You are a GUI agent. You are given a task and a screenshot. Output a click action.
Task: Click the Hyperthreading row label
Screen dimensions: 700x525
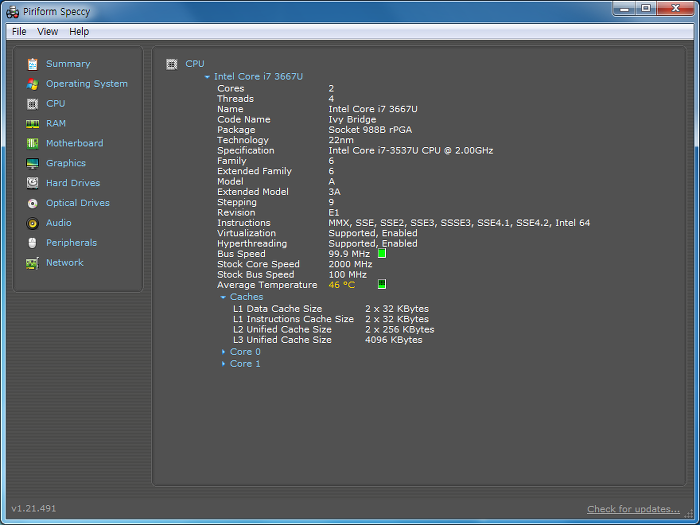click(252, 244)
